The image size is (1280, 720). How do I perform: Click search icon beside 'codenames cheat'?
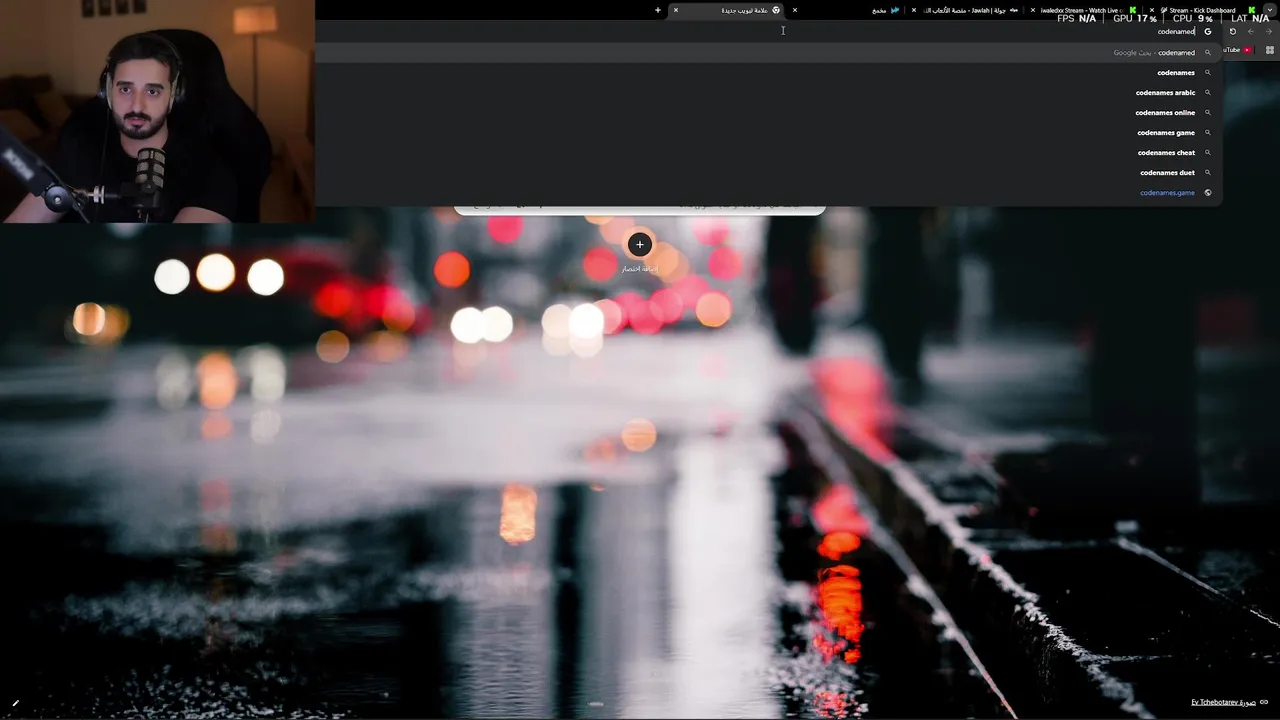click(1208, 152)
